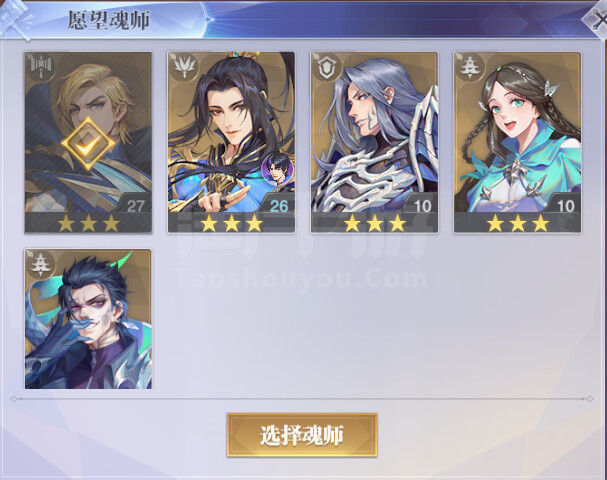Click the class emblem on the blonde character card
The width and height of the screenshot is (607, 480).
[x=39, y=67]
